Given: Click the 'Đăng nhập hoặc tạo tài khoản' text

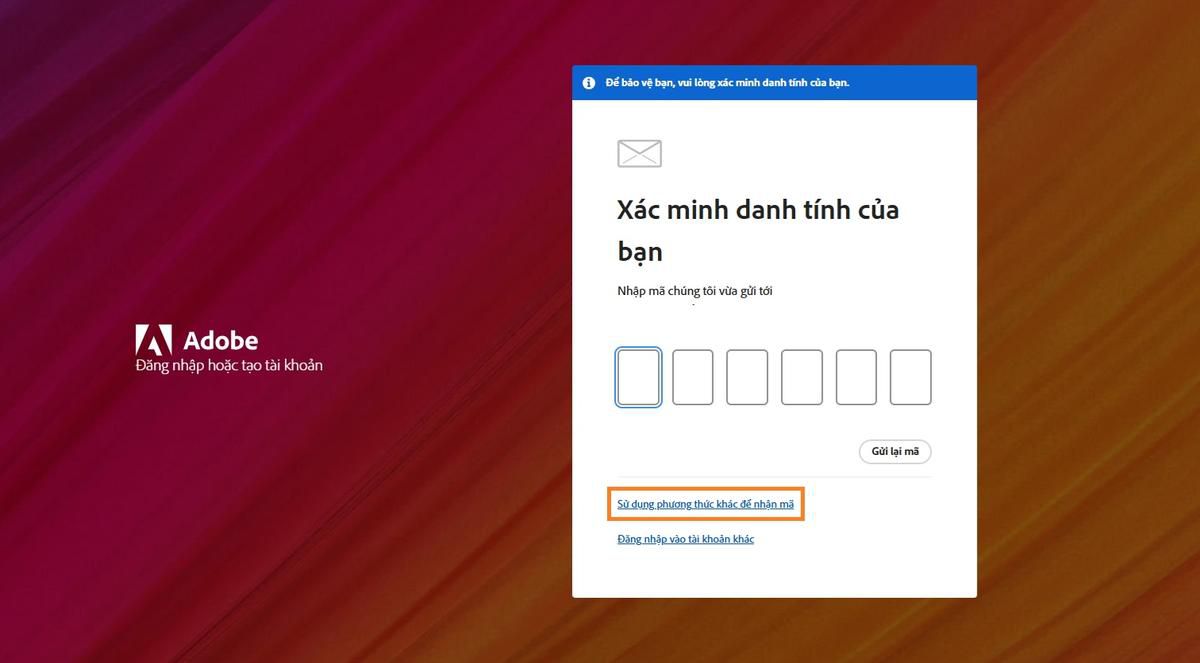Looking at the screenshot, I should 228,365.
